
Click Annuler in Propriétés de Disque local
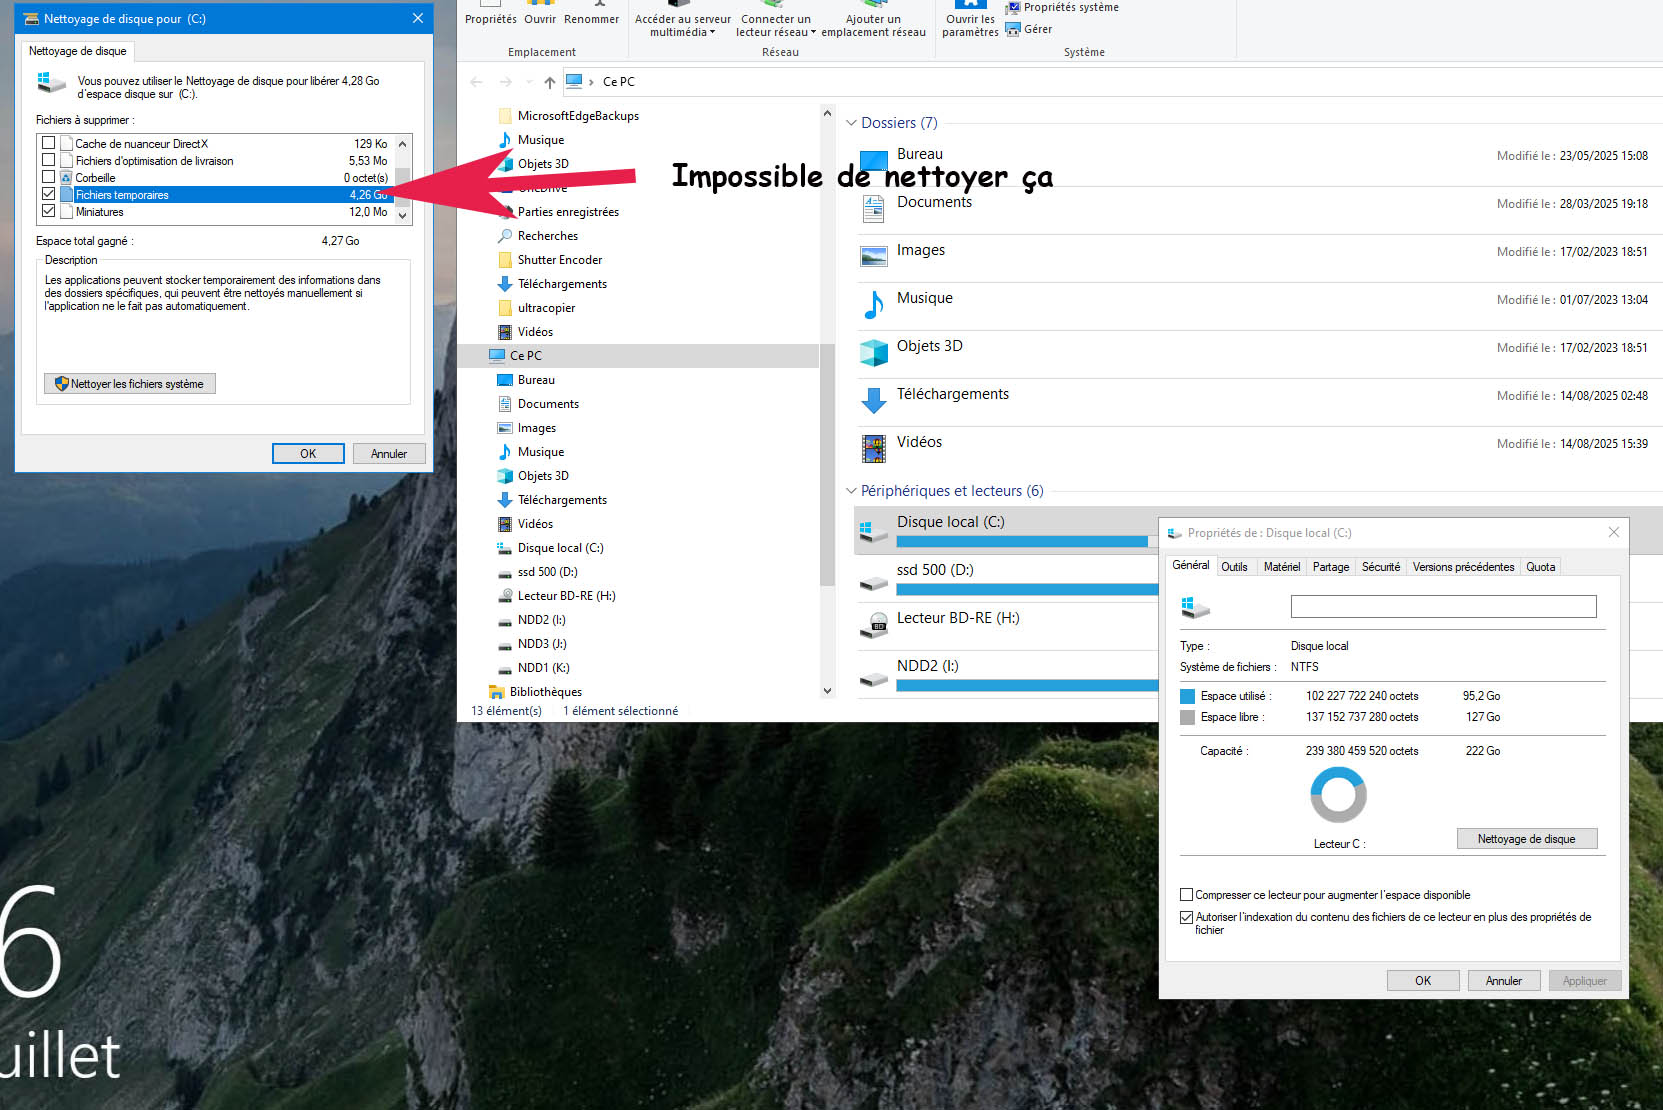1503,981
